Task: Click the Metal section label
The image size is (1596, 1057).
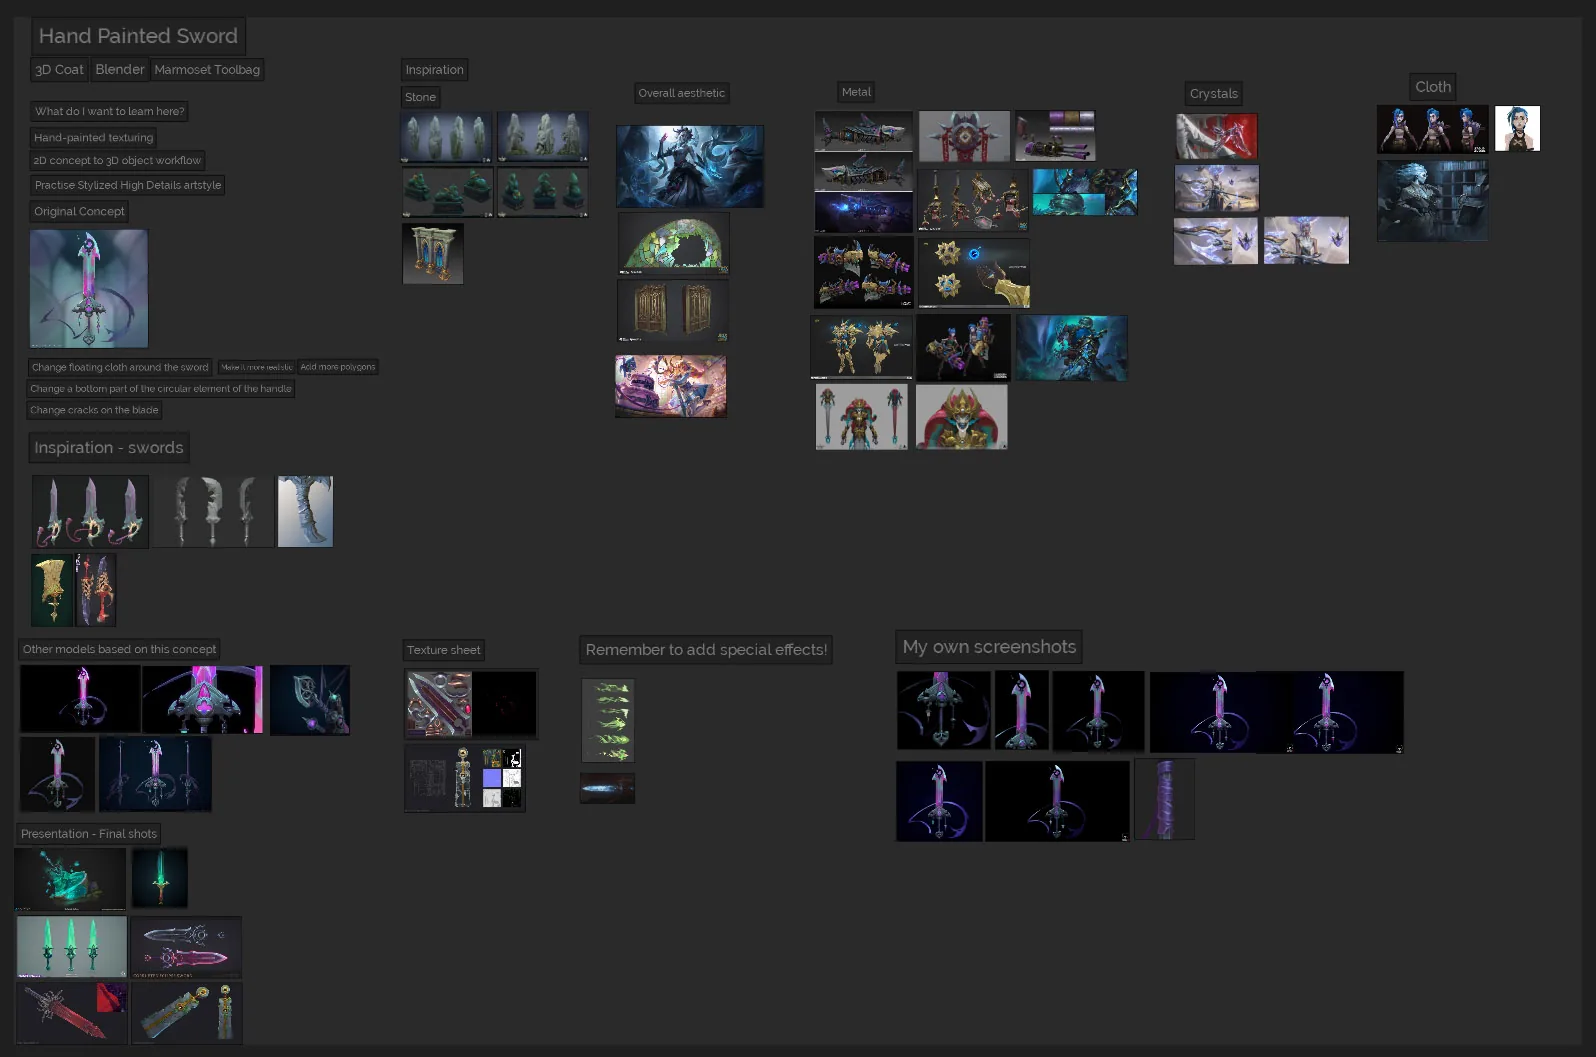Action: [856, 92]
